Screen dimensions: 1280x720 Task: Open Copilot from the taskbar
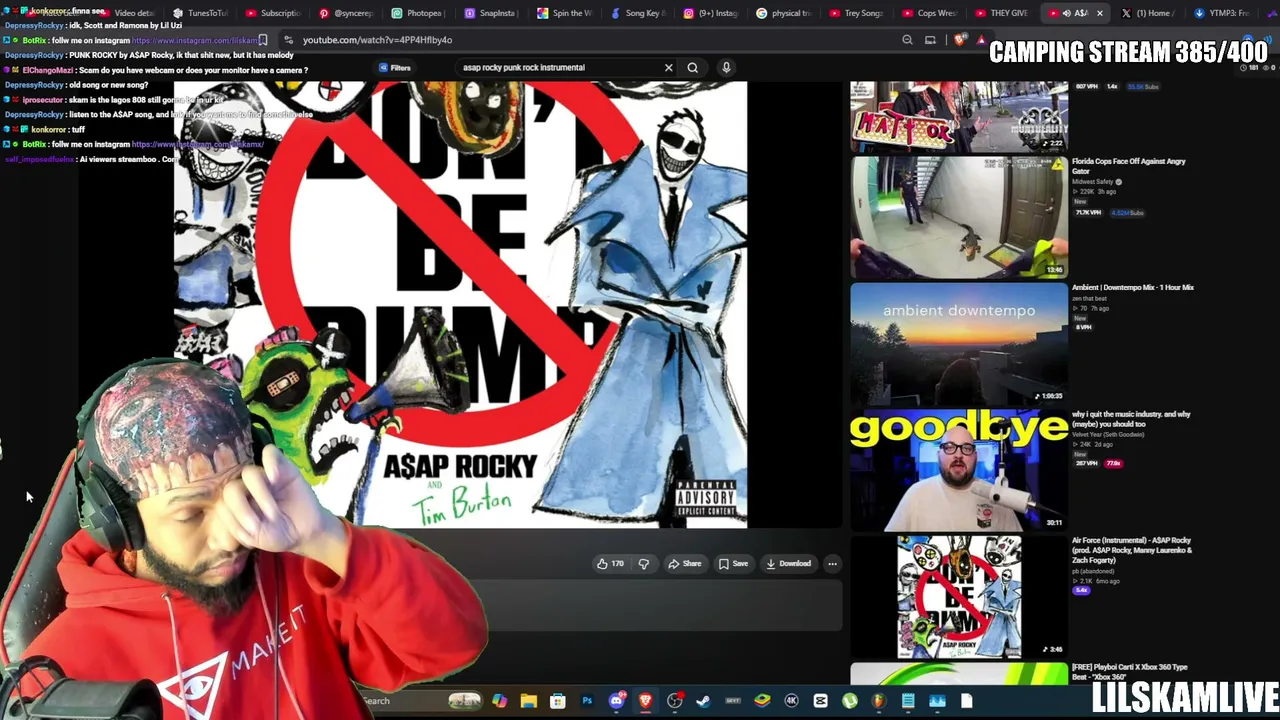point(499,701)
